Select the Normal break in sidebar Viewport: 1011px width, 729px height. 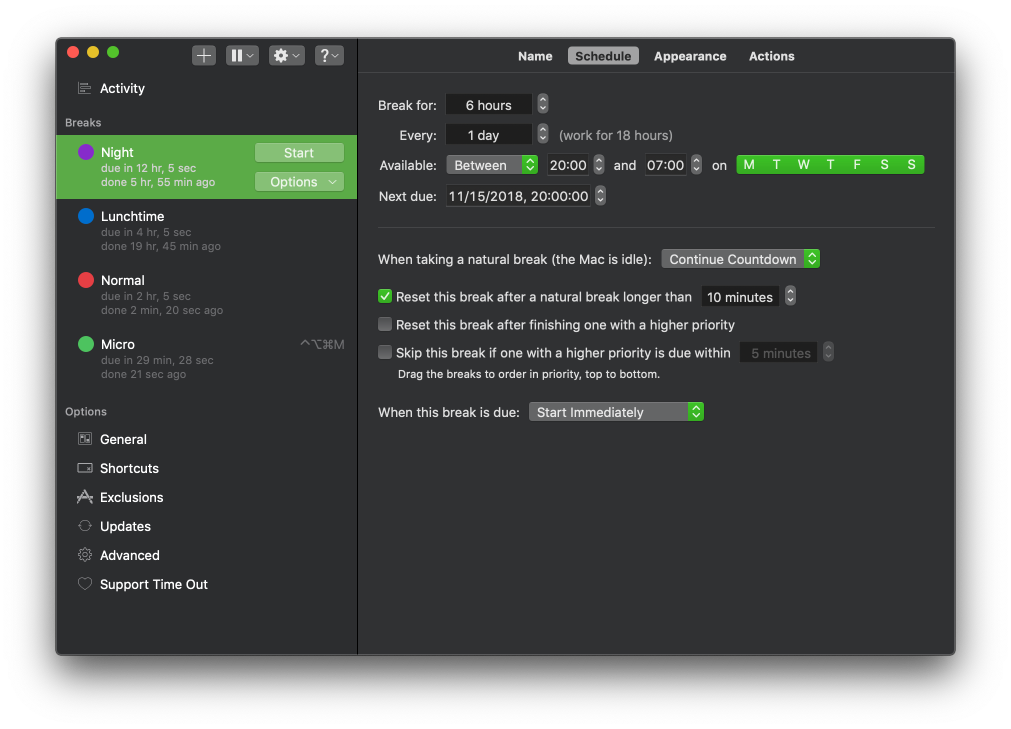tap(206, 295)
